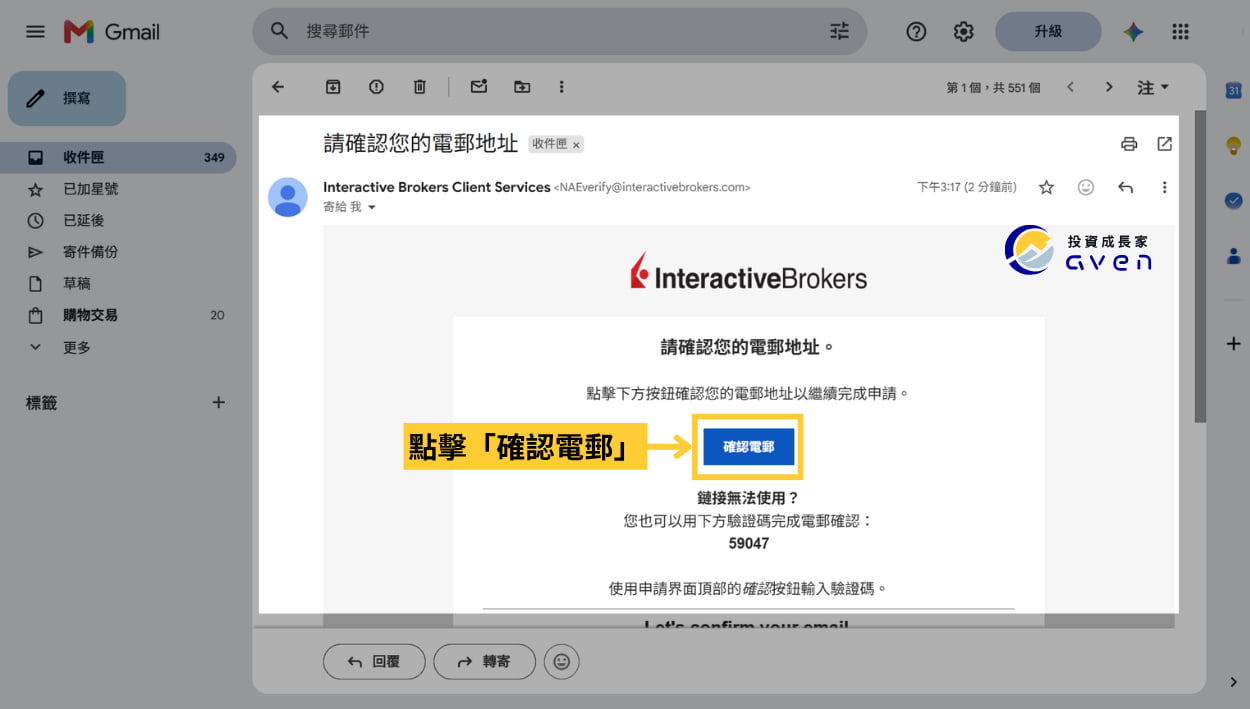Click the 撰寫 compose button

67,98
